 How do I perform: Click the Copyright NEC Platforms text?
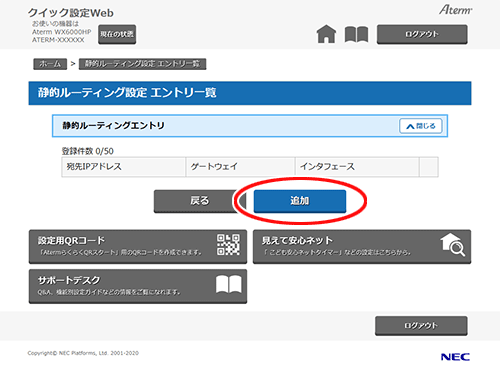(83, 353)
